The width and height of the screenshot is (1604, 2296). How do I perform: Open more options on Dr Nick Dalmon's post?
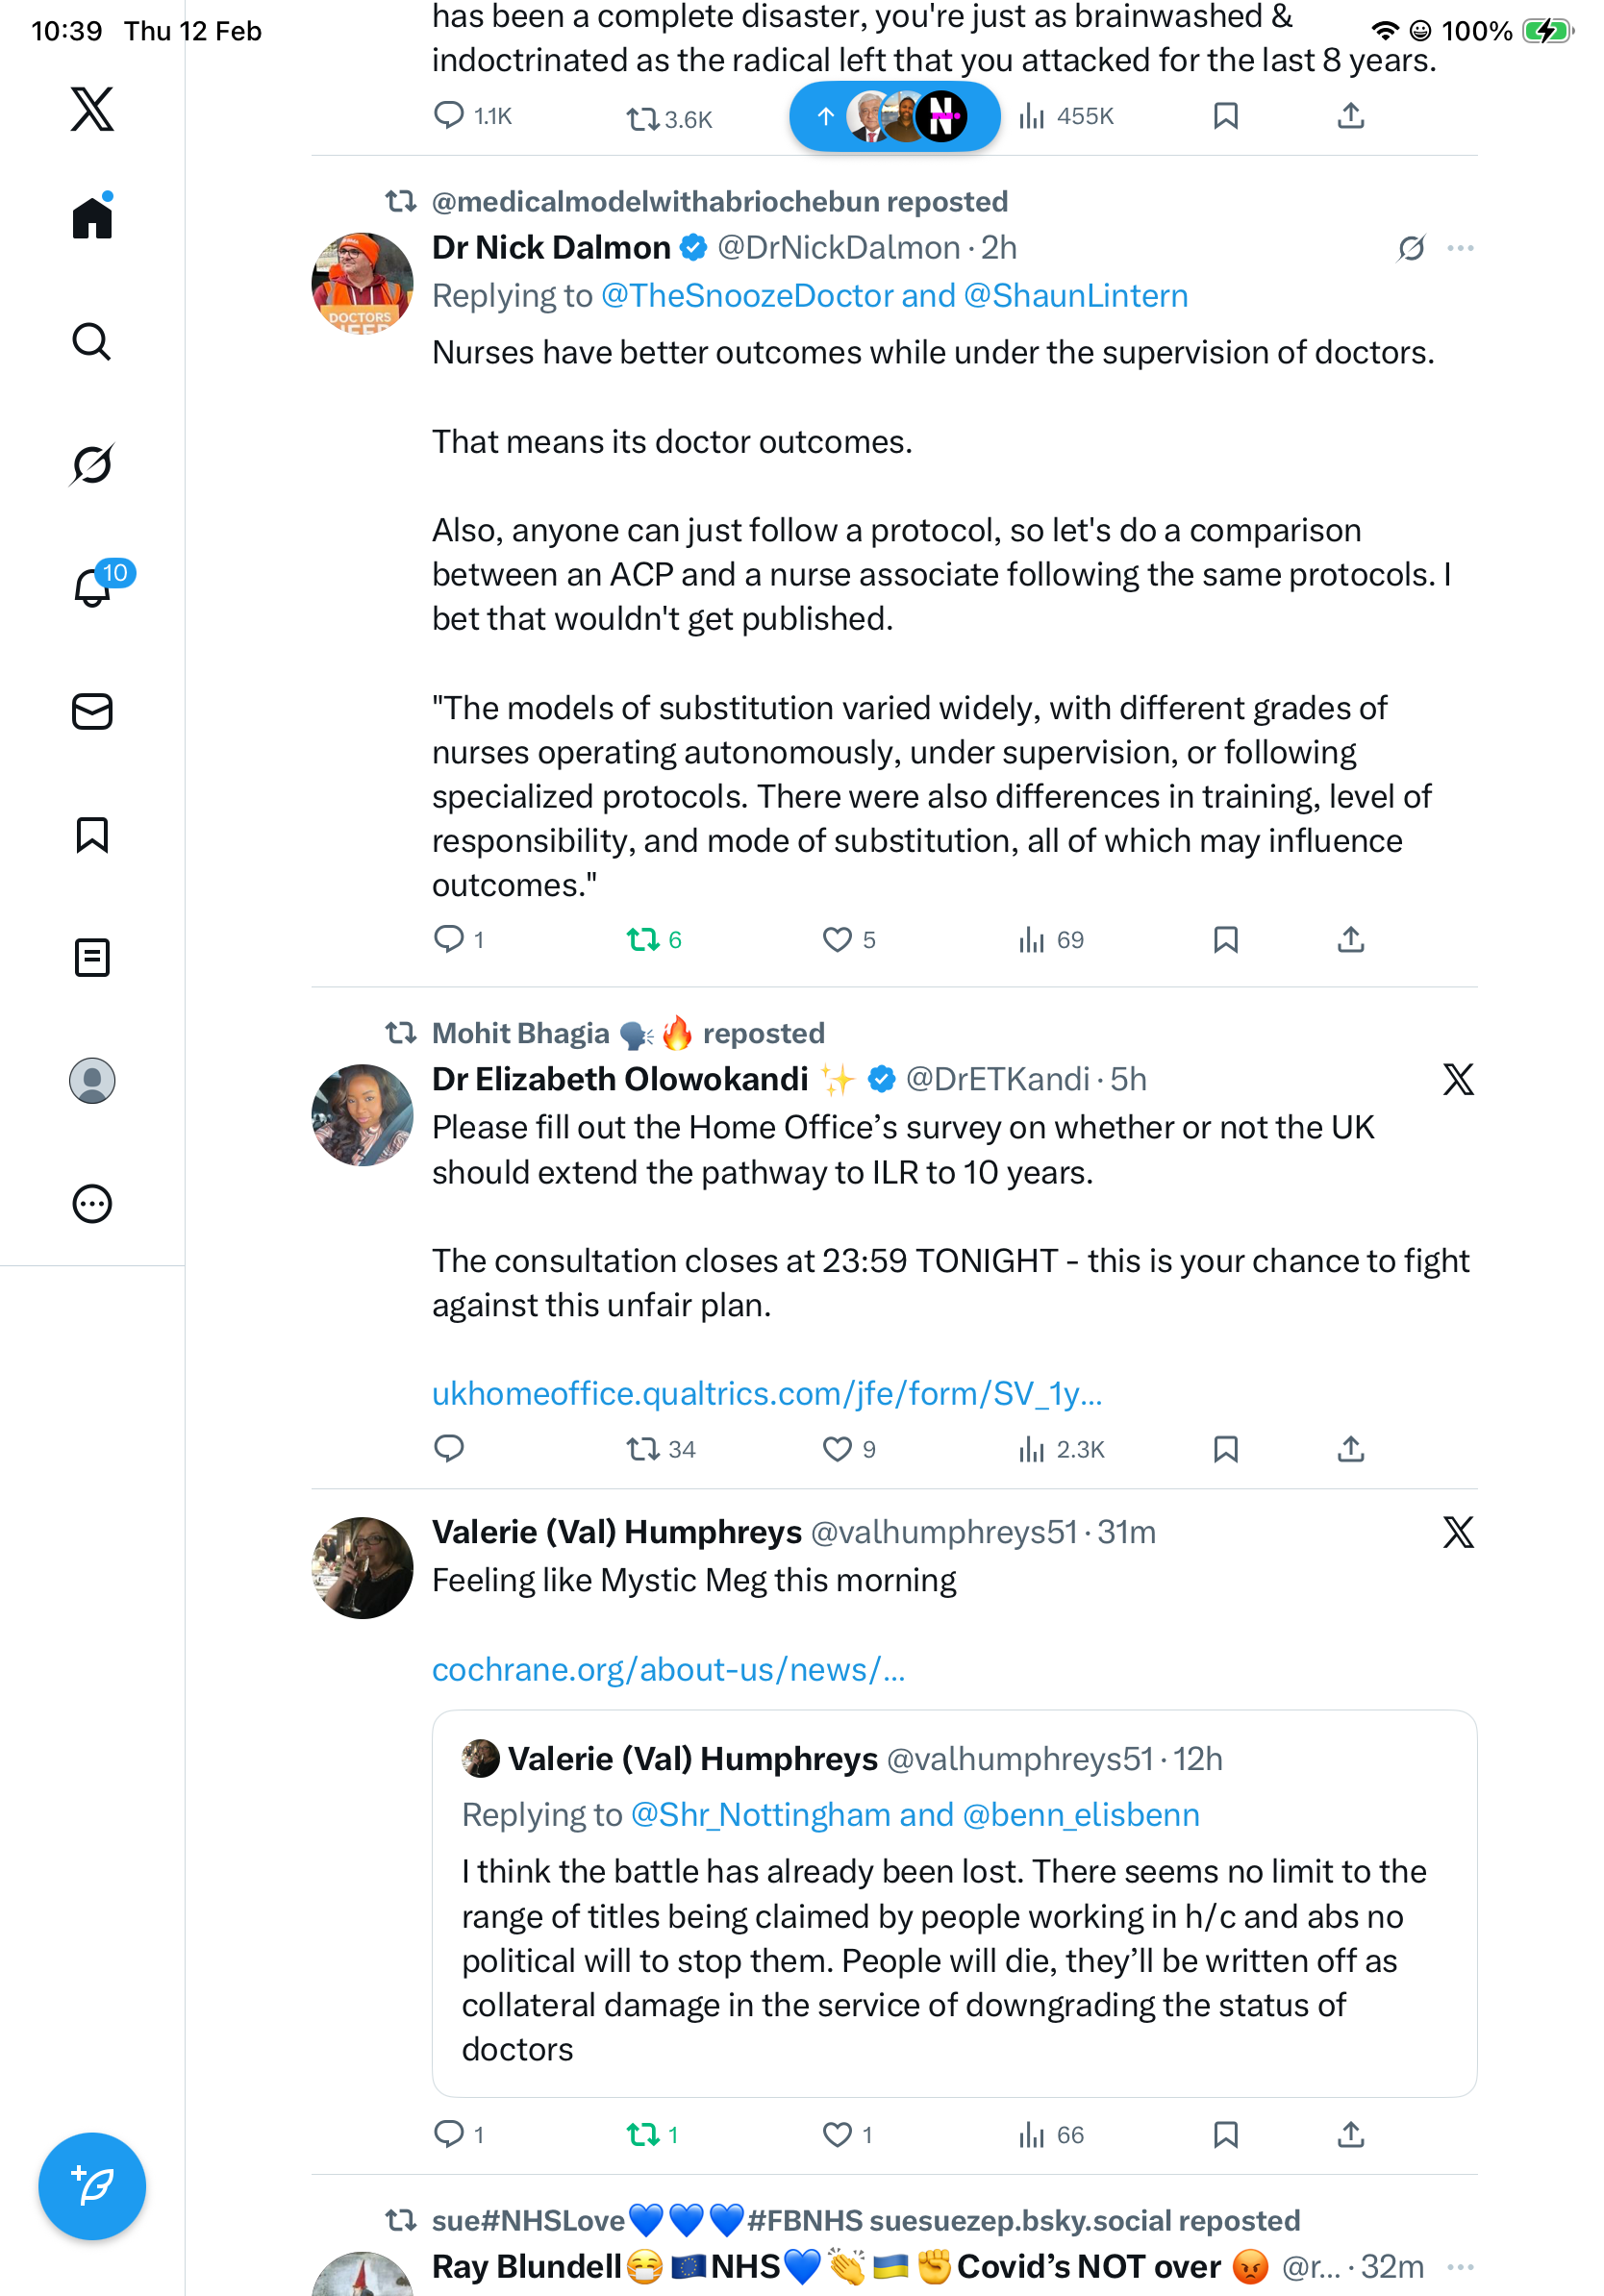coord(1460,248)
